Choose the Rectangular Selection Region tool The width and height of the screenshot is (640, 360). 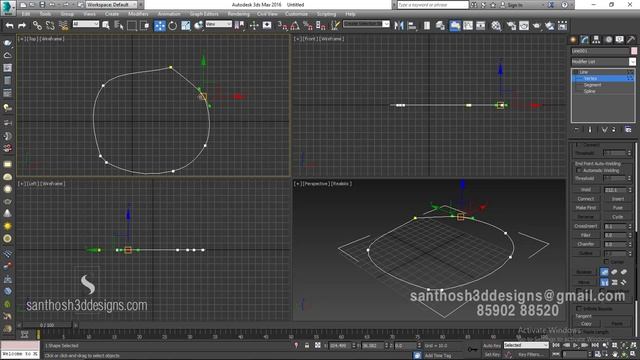pos(132,26)
